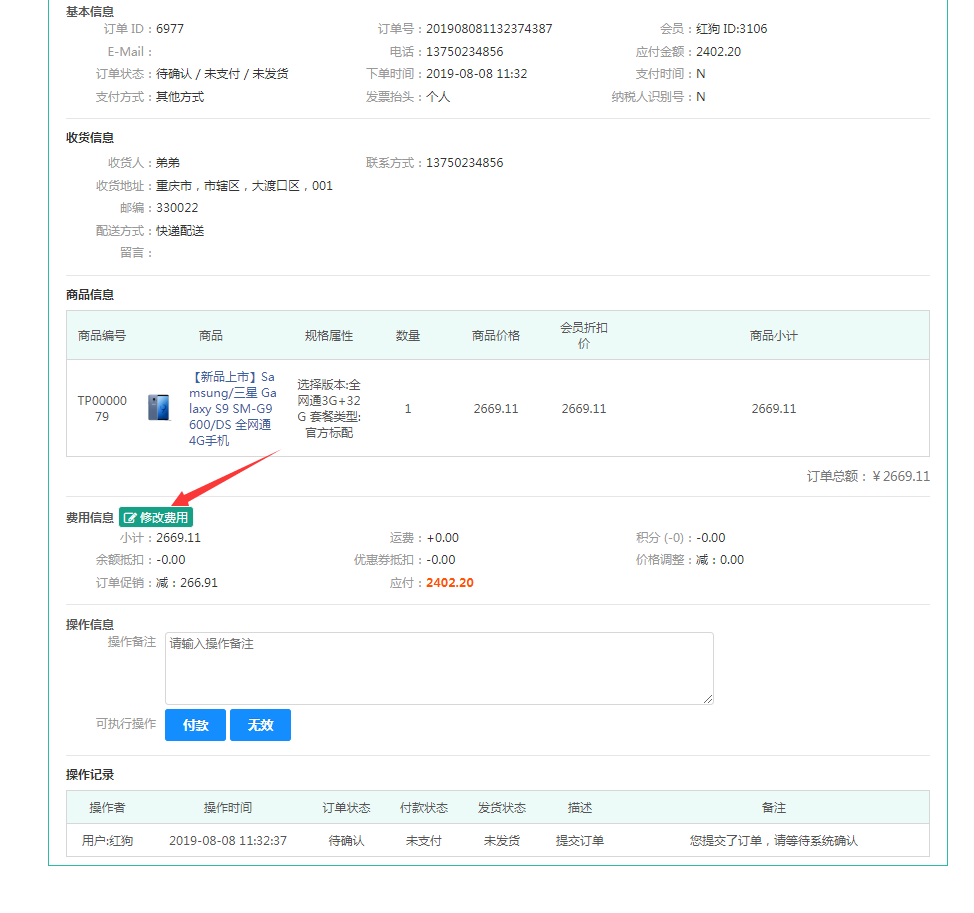Screen dimensions: 974x913
Task: Click the edit icon in 修改费用
Action: (x=130, y=518)
